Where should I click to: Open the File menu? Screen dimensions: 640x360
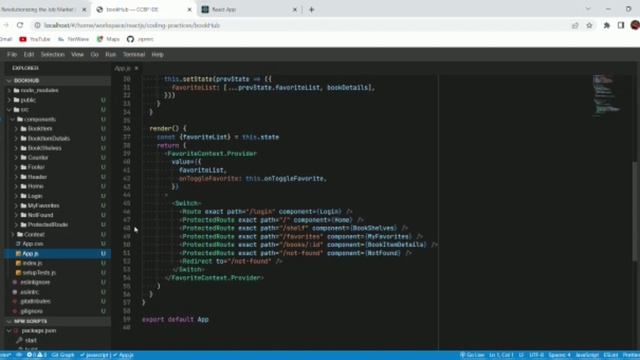(x=12, y=54)
